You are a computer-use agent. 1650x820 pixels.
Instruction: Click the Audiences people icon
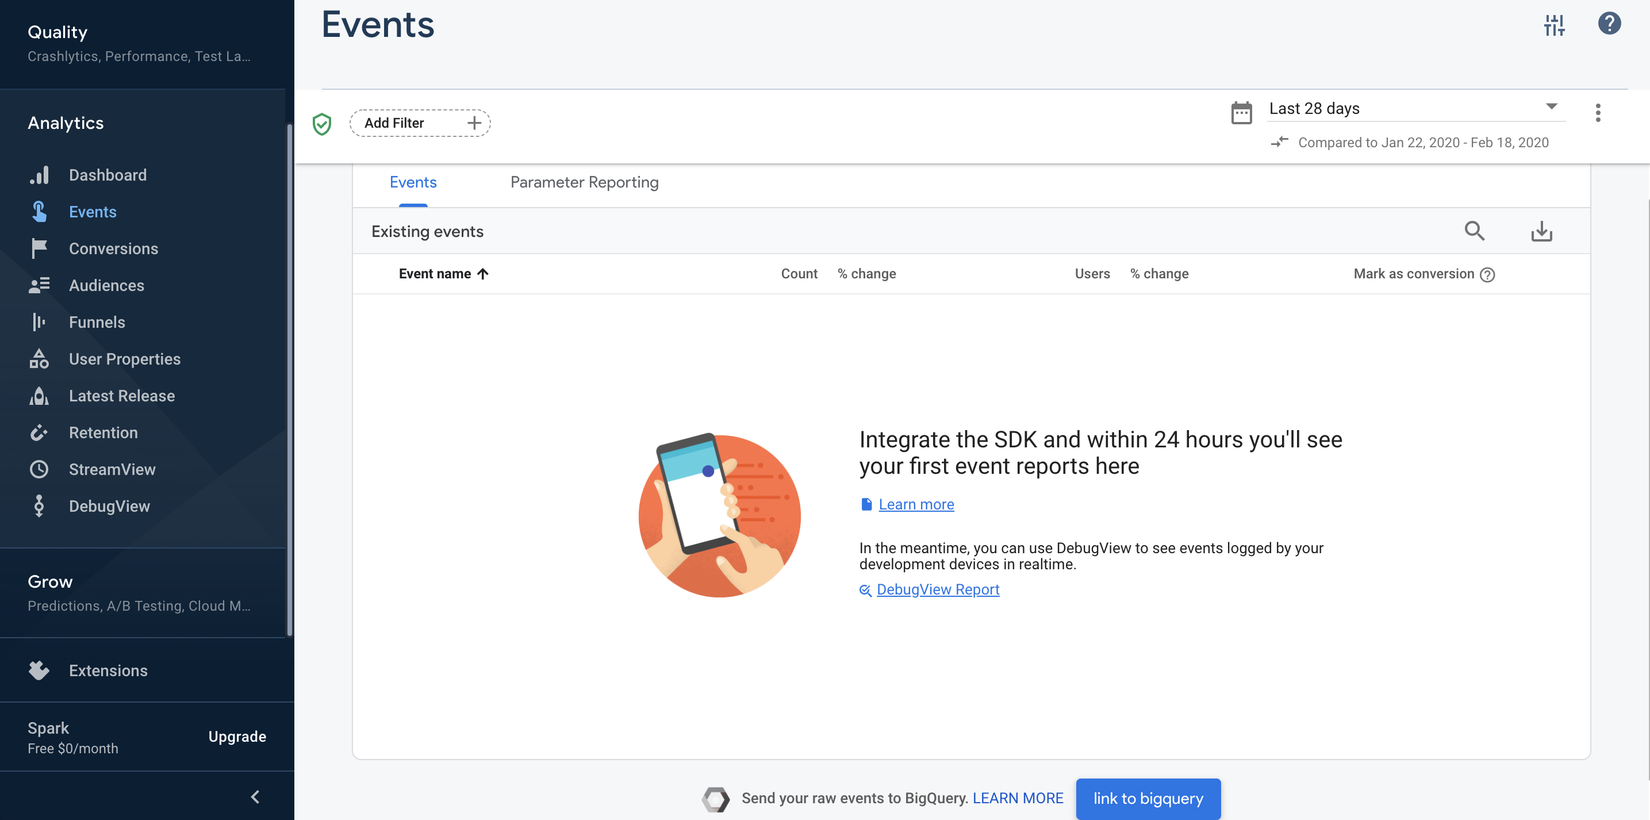(39, 285)
